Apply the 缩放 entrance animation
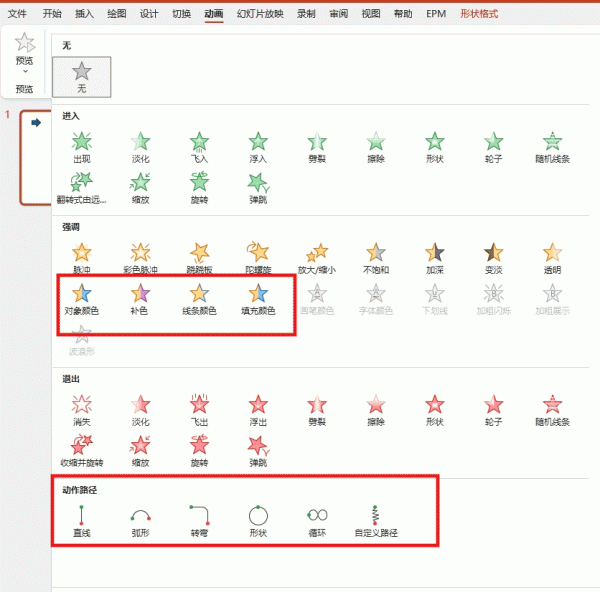This screenshot has width=600, height=592. pos(140,188)
